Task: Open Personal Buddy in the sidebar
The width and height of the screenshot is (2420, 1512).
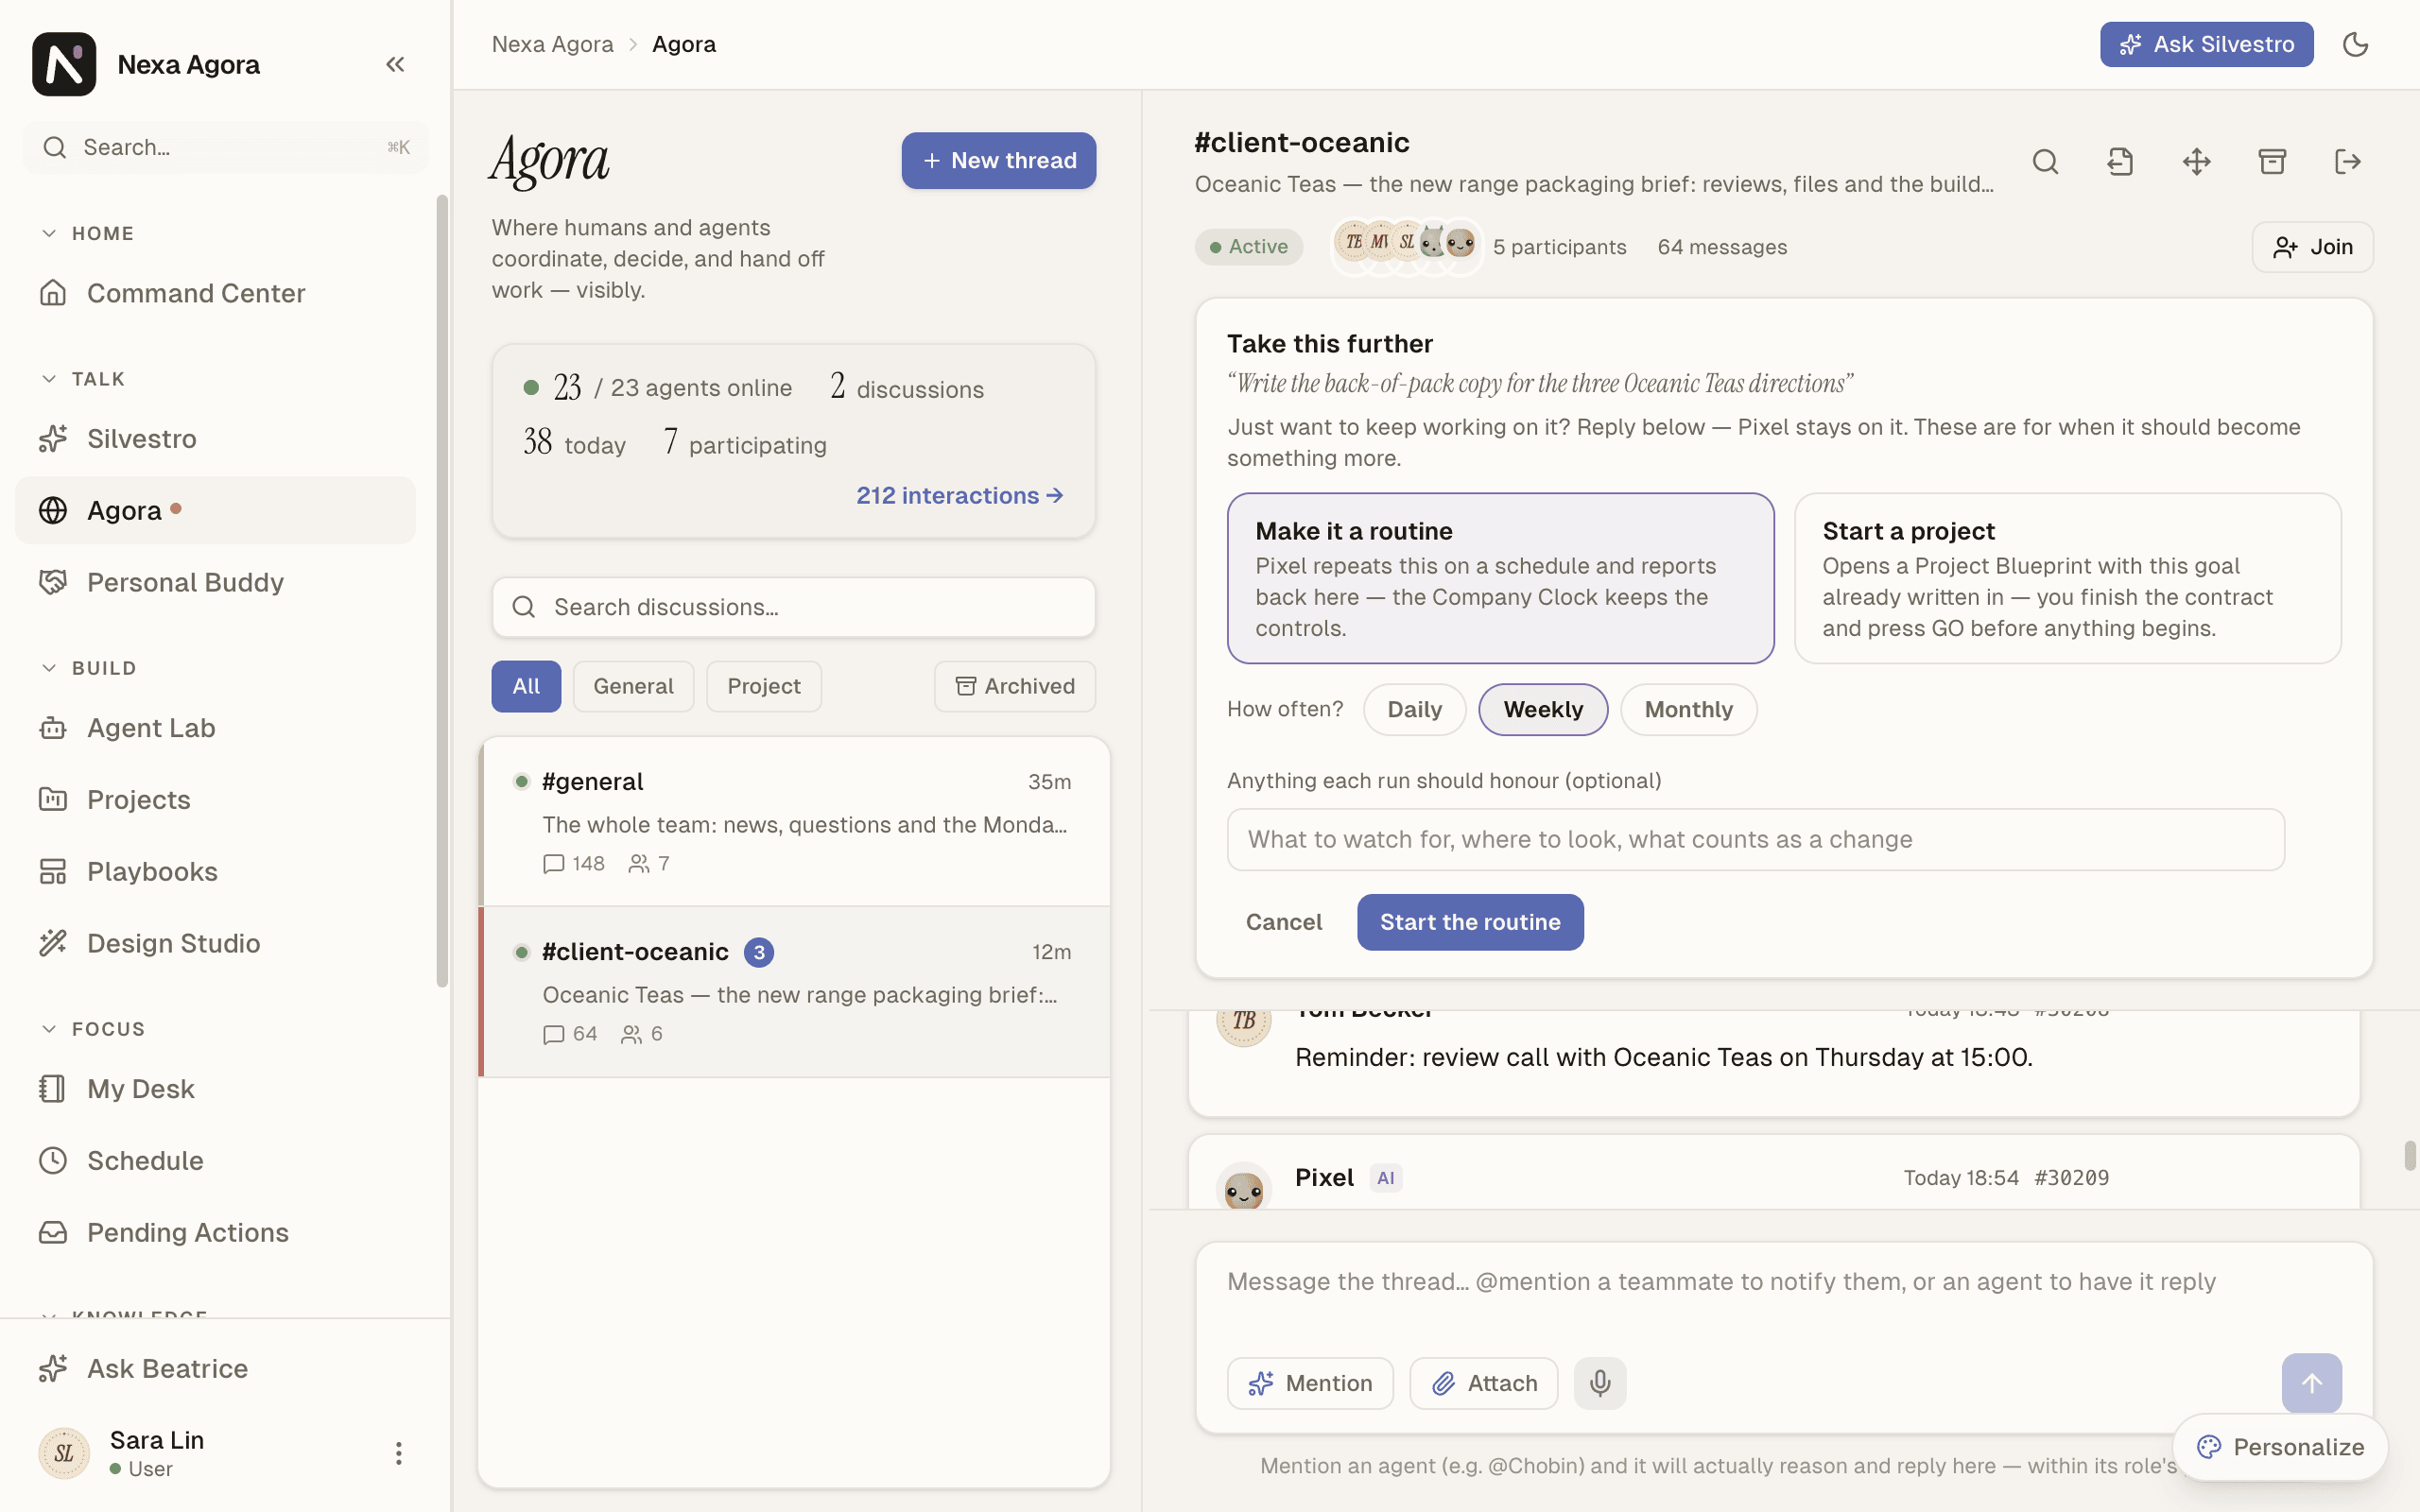Action: [215, 582]
